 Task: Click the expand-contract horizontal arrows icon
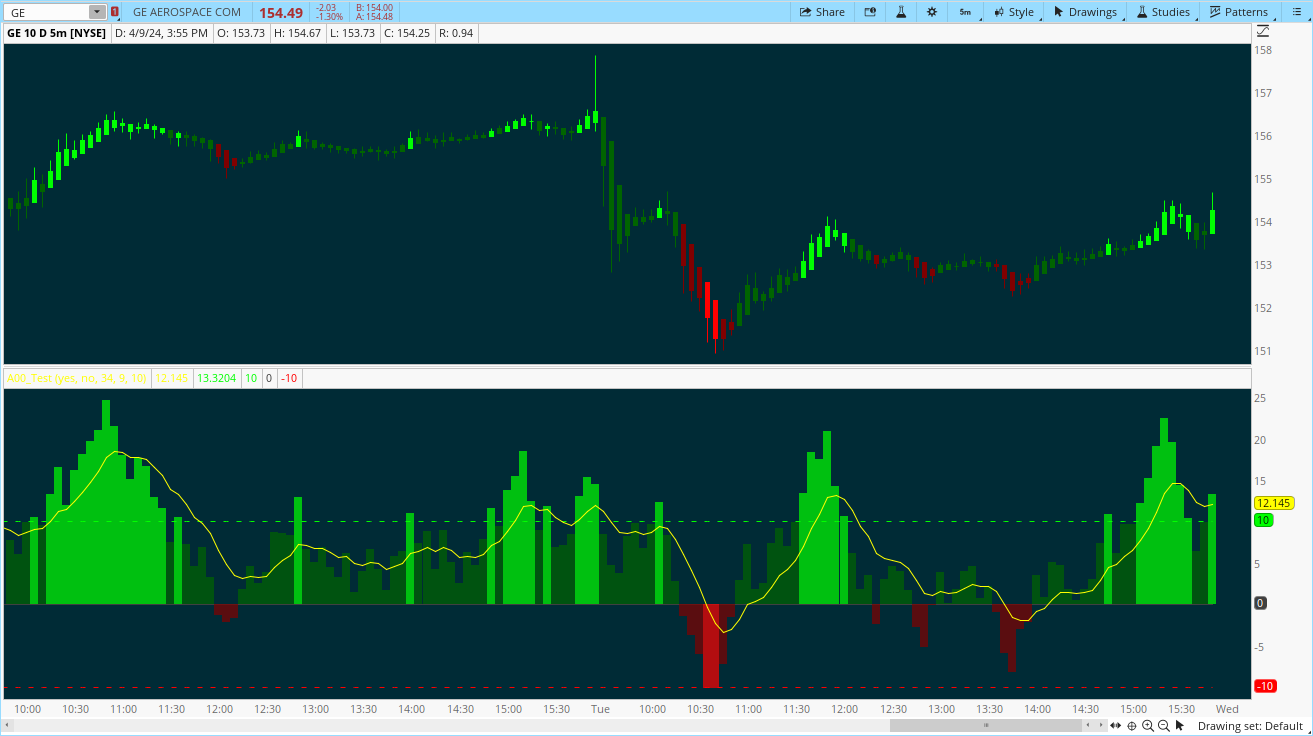point(1116,725)
